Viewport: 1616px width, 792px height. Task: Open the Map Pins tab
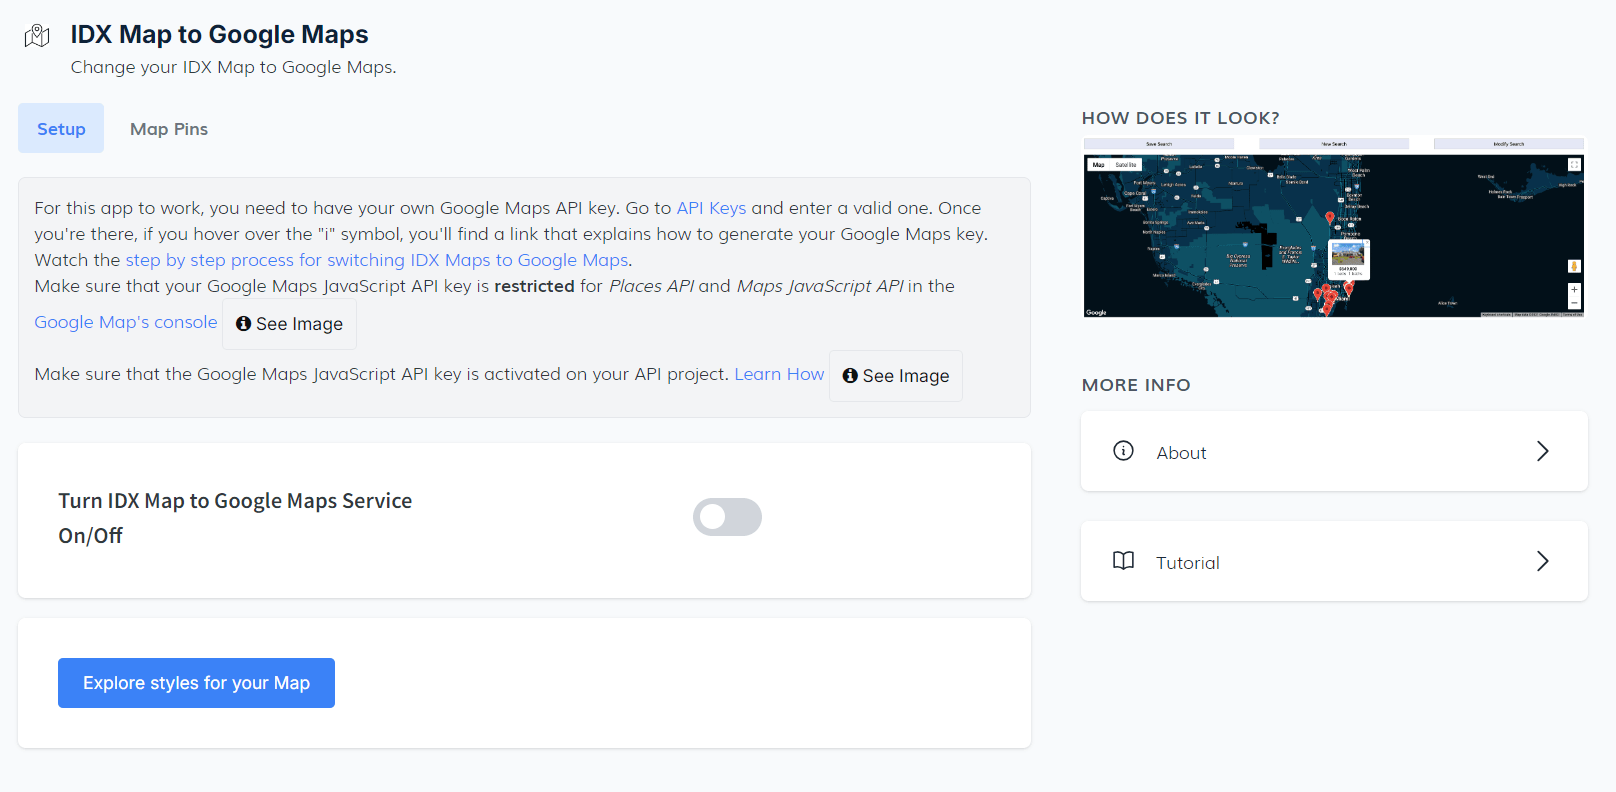point(169,129)
